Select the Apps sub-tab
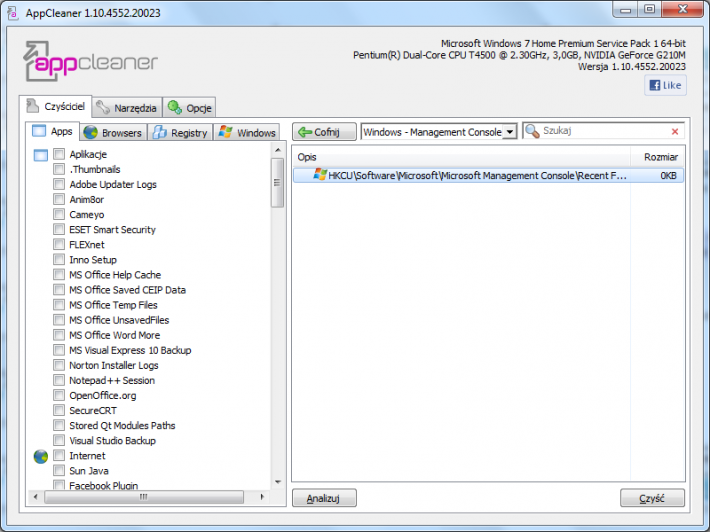This screenshot has height=532, width=710. coord(53,132)
